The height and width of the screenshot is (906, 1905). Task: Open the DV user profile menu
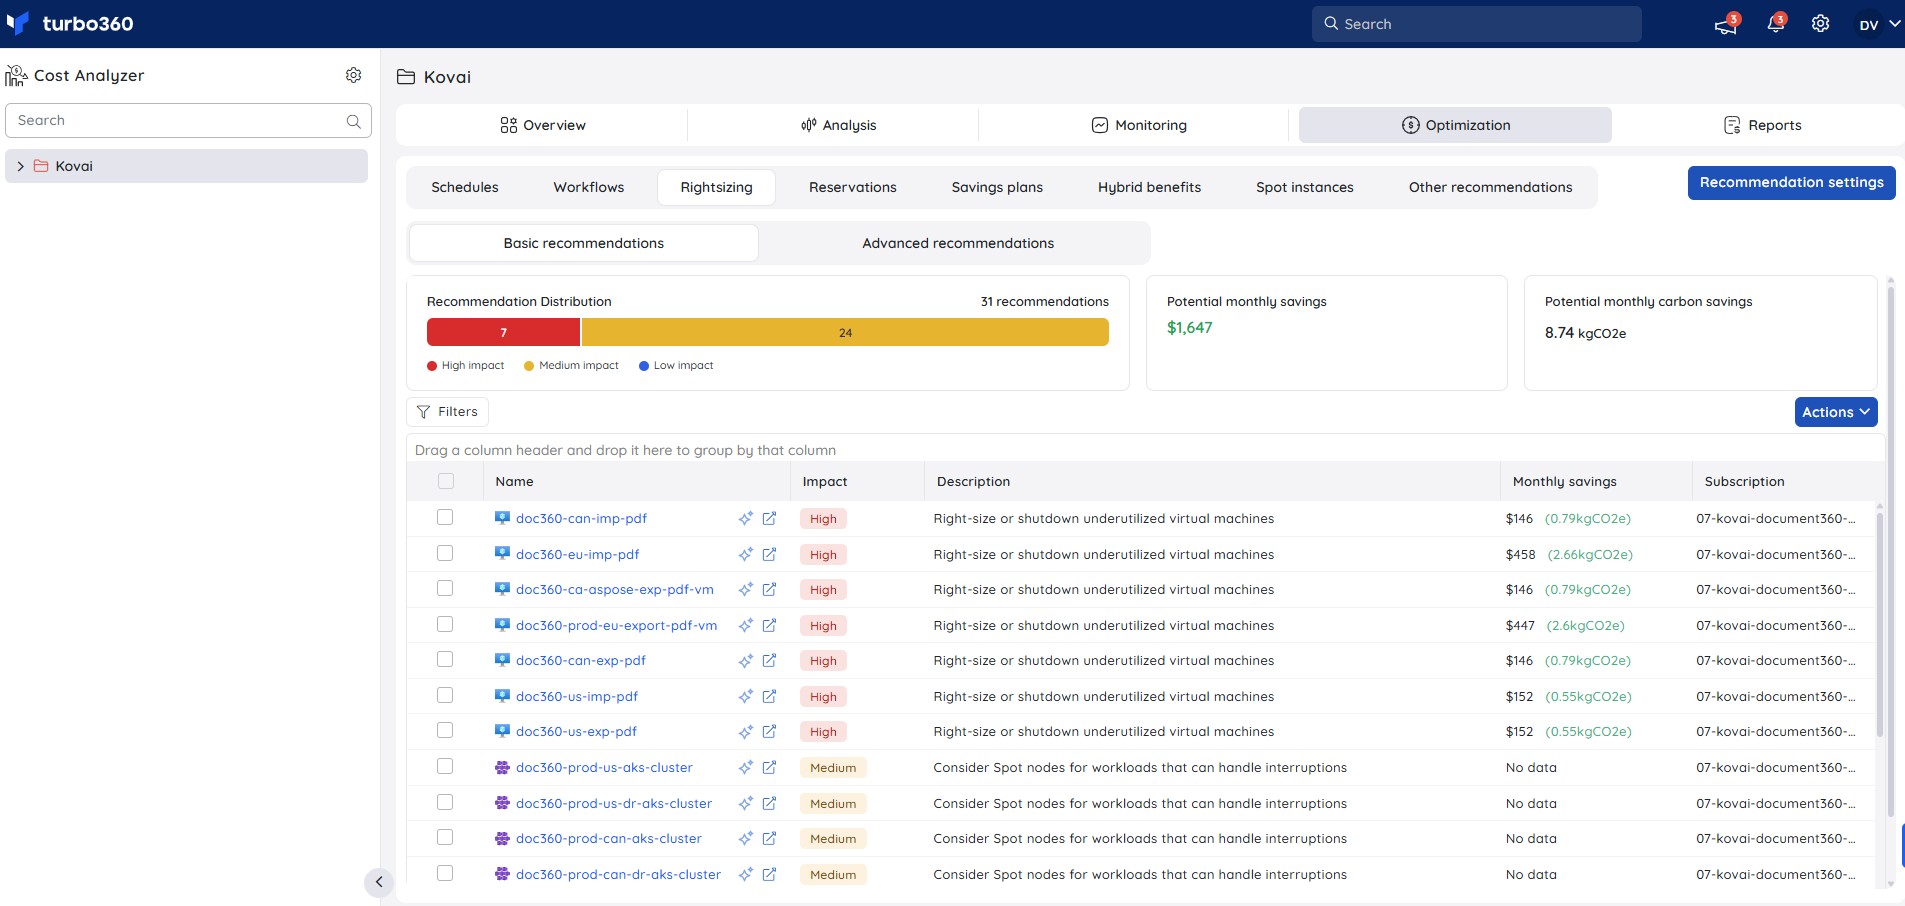pos(1879,24)
